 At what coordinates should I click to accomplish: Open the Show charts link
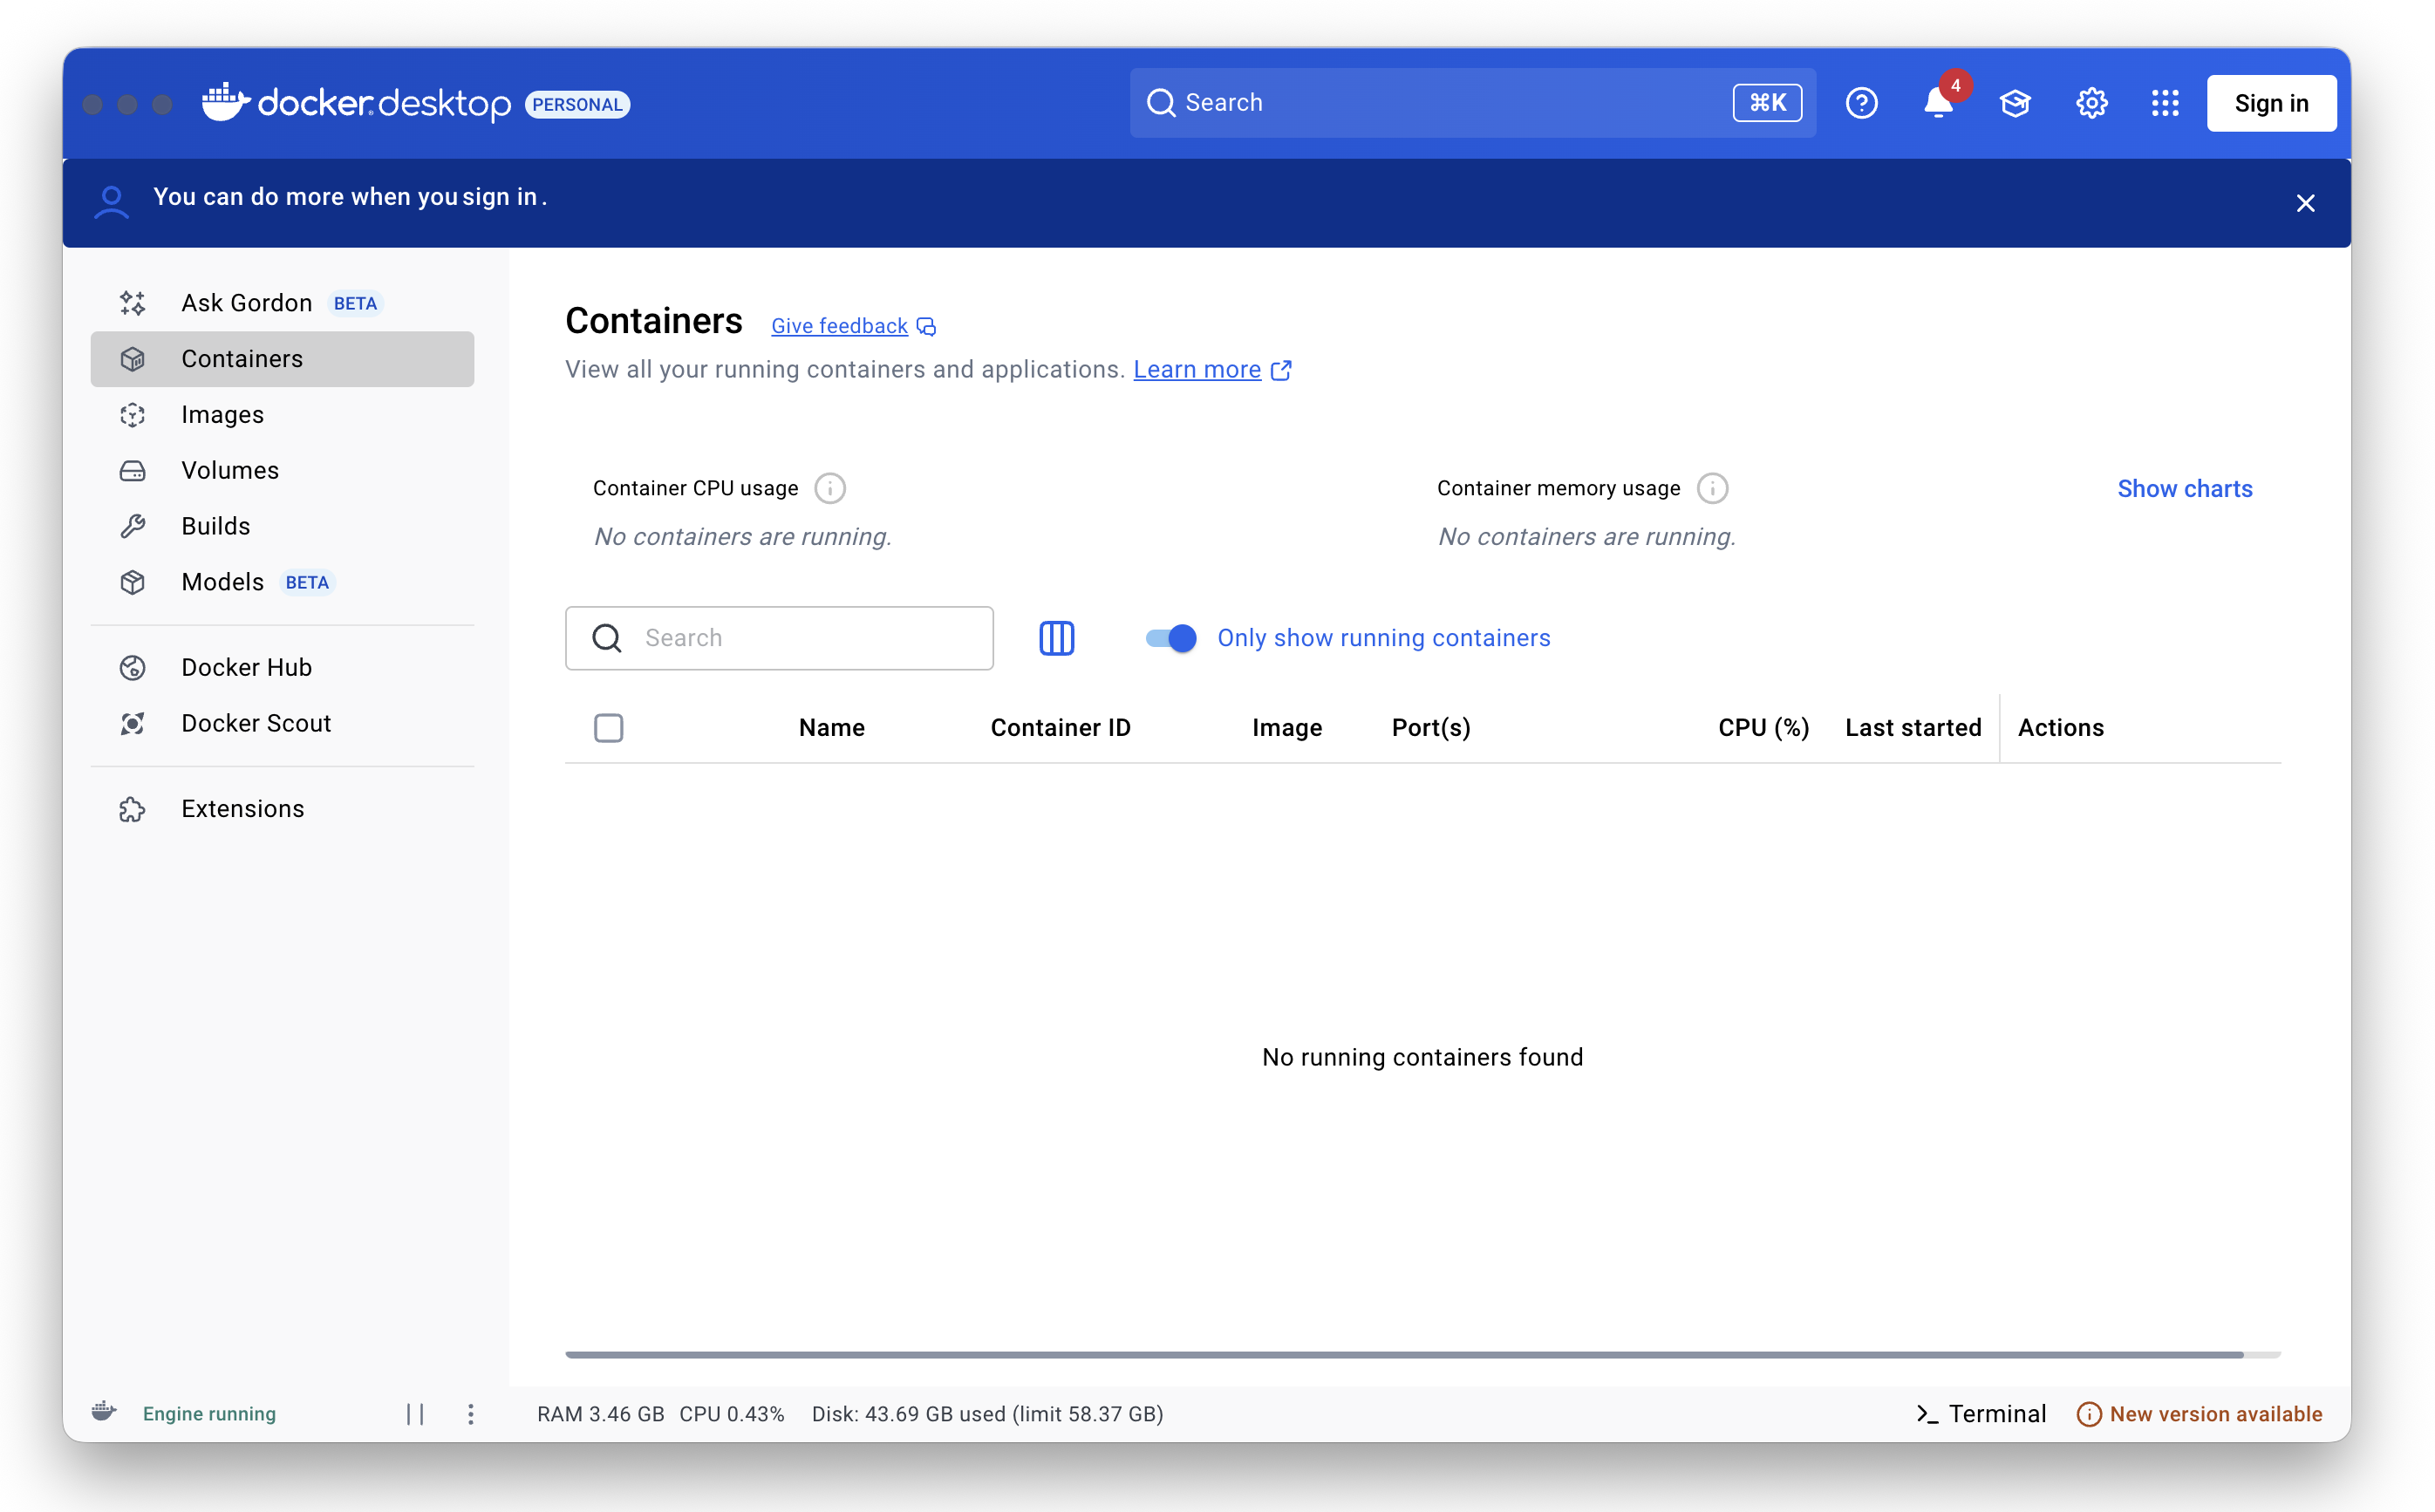[2185, 488]
